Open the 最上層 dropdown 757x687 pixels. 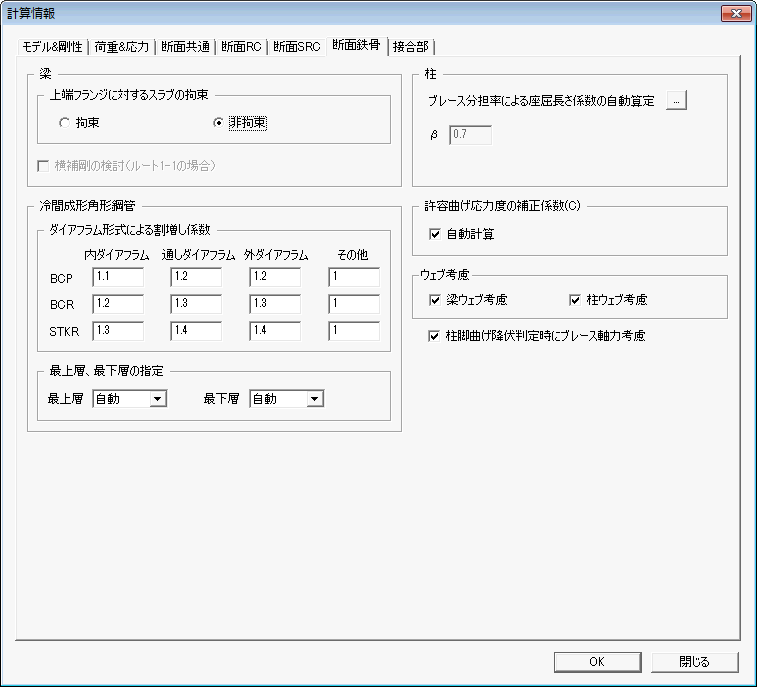tap(129, 399)
